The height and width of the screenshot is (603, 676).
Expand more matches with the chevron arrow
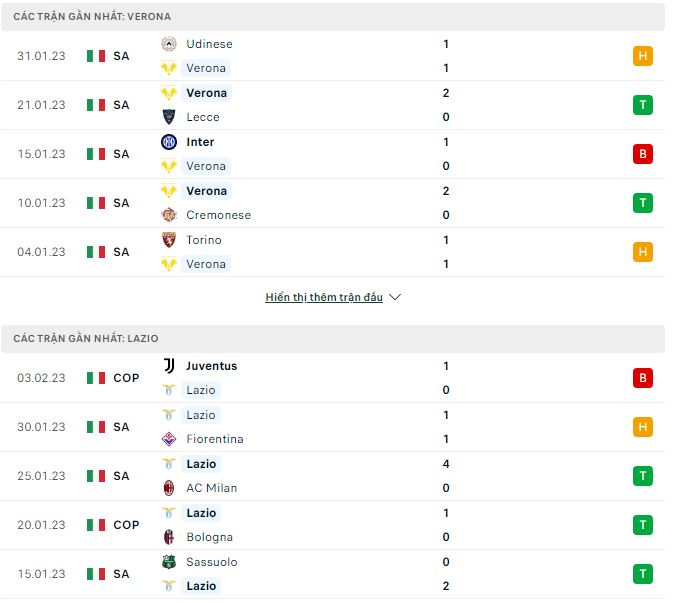point(395,297)
